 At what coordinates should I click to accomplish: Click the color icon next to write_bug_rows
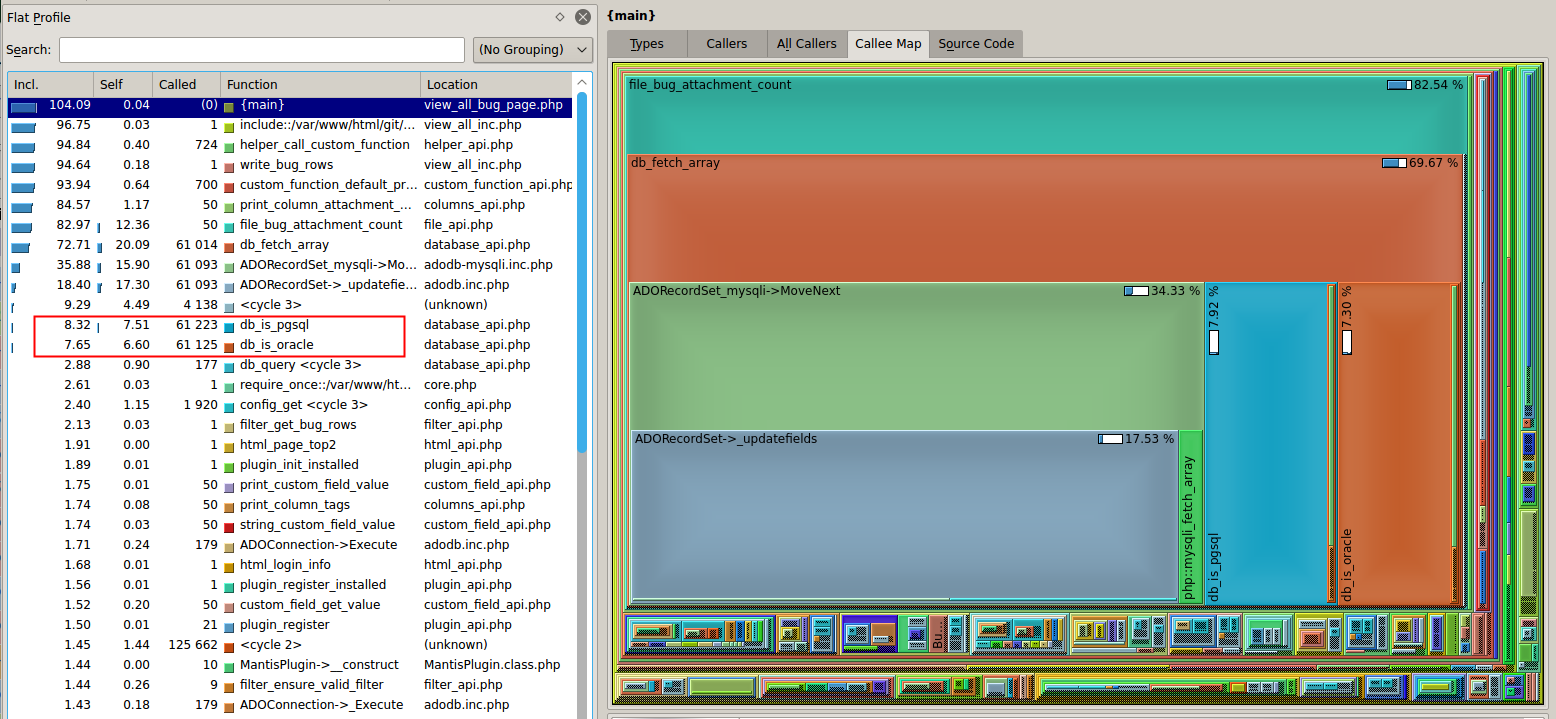(x=229, y=165)
